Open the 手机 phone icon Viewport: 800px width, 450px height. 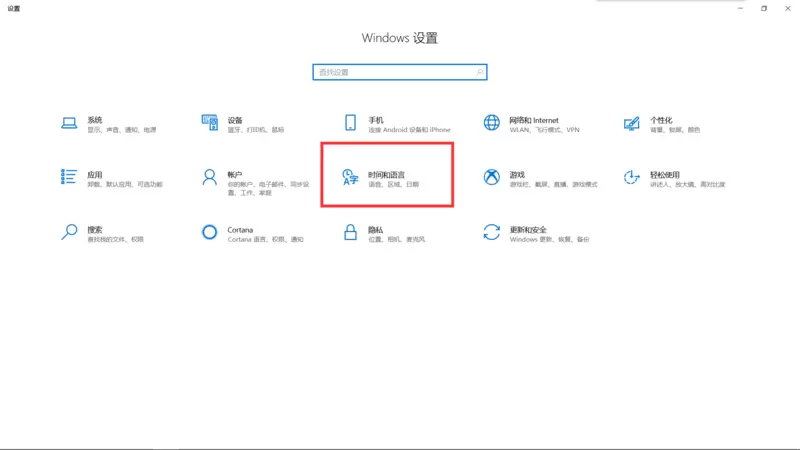(351, 122)
